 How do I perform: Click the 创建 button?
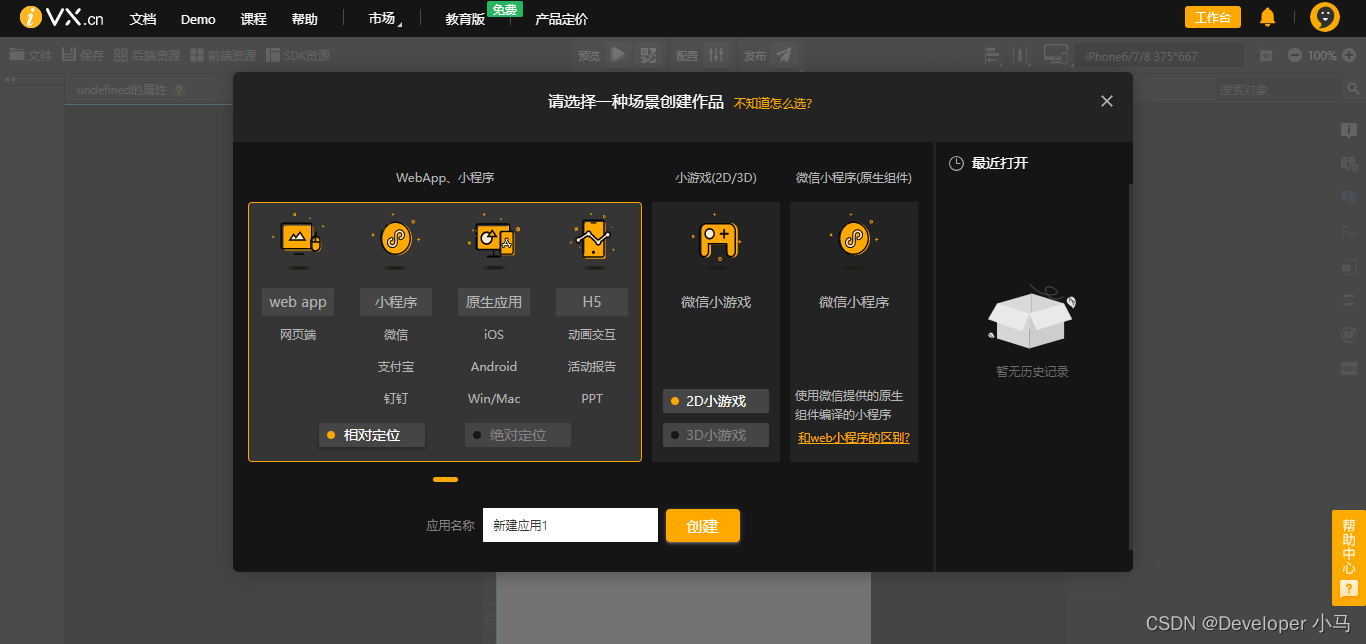[703, 526]
